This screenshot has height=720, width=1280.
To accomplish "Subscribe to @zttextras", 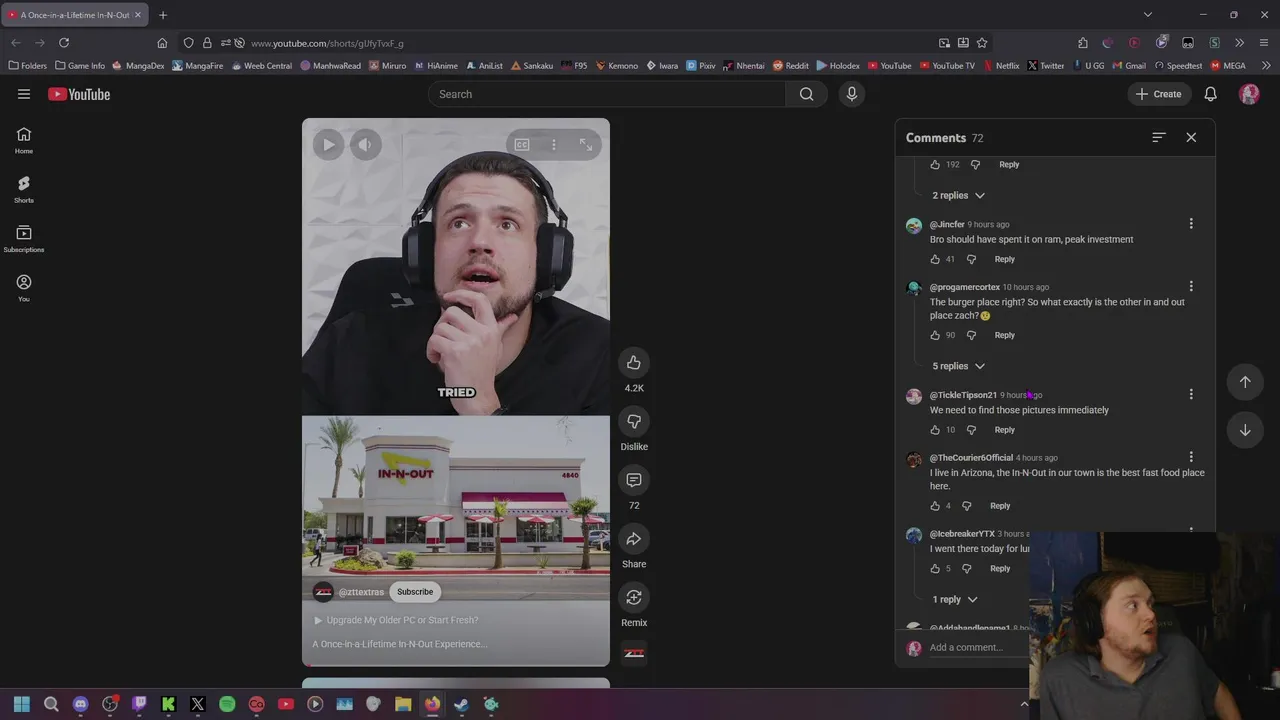I will pos(415,592).
